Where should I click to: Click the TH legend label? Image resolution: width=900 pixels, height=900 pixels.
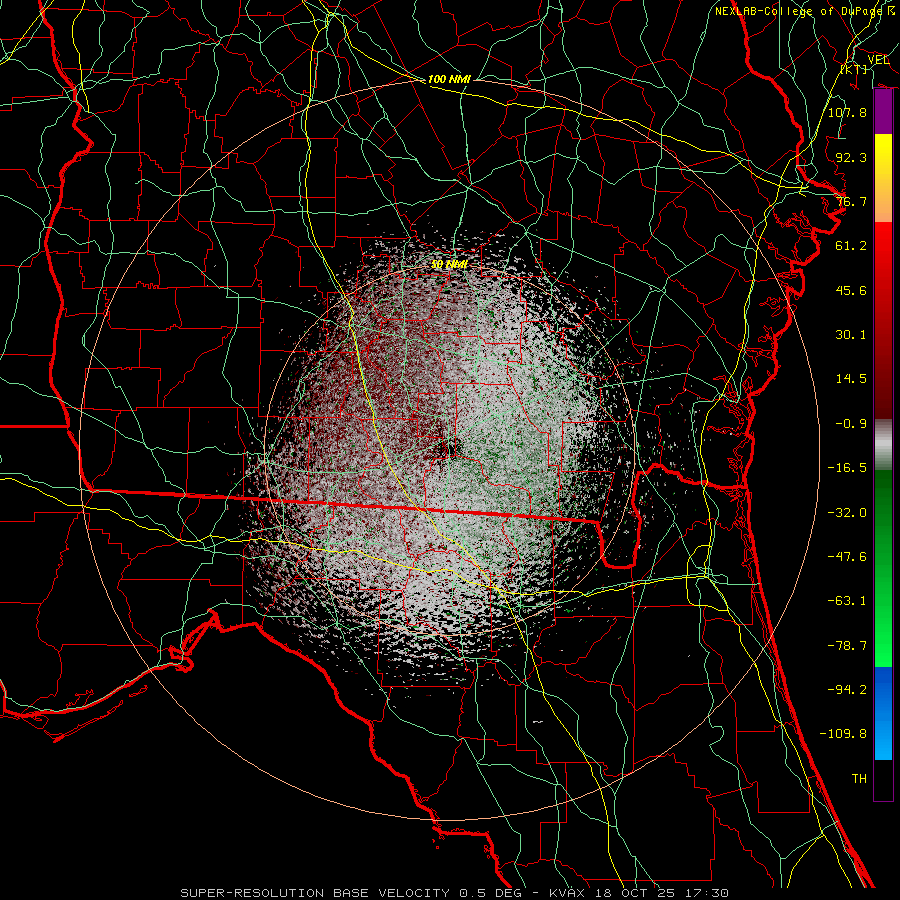pyautogui.click(x=859, y=779)
